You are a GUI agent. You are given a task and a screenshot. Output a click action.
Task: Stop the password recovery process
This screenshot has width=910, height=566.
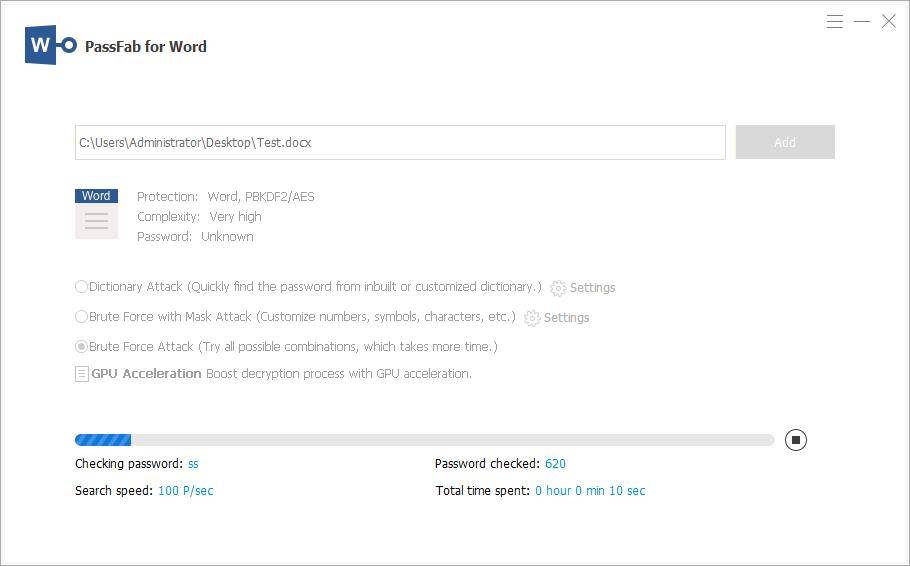click(x=795, y=440)
